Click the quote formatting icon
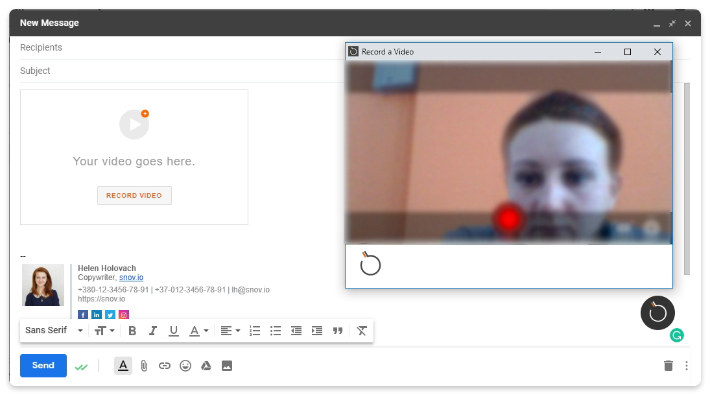Image resolution: width=710 pixels, height=394 pixels. pos(338,331)
